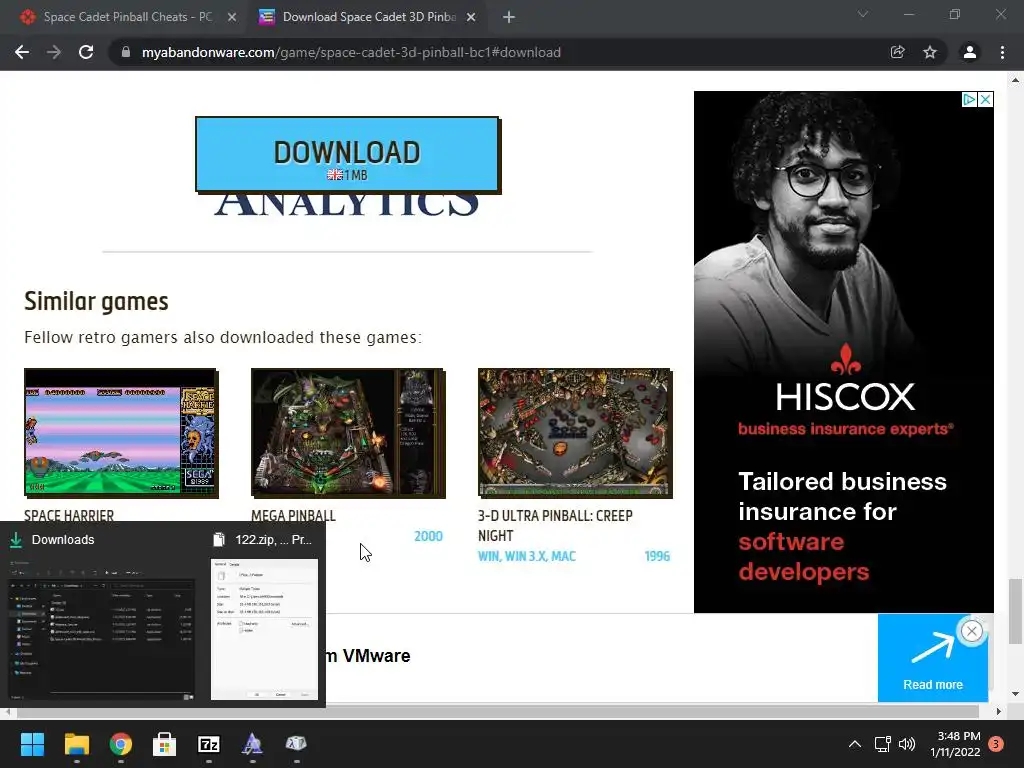Select the Download Space Cadet 3D Pinball tab
This screenshot has width=1024, height=768.
click(369, 18)
